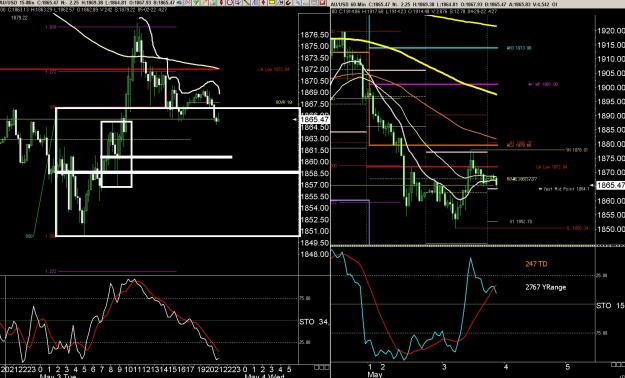The image size is (625, 378).
Task: Click day 5 on right chart time axis
Action: click(x=568, y=367)
